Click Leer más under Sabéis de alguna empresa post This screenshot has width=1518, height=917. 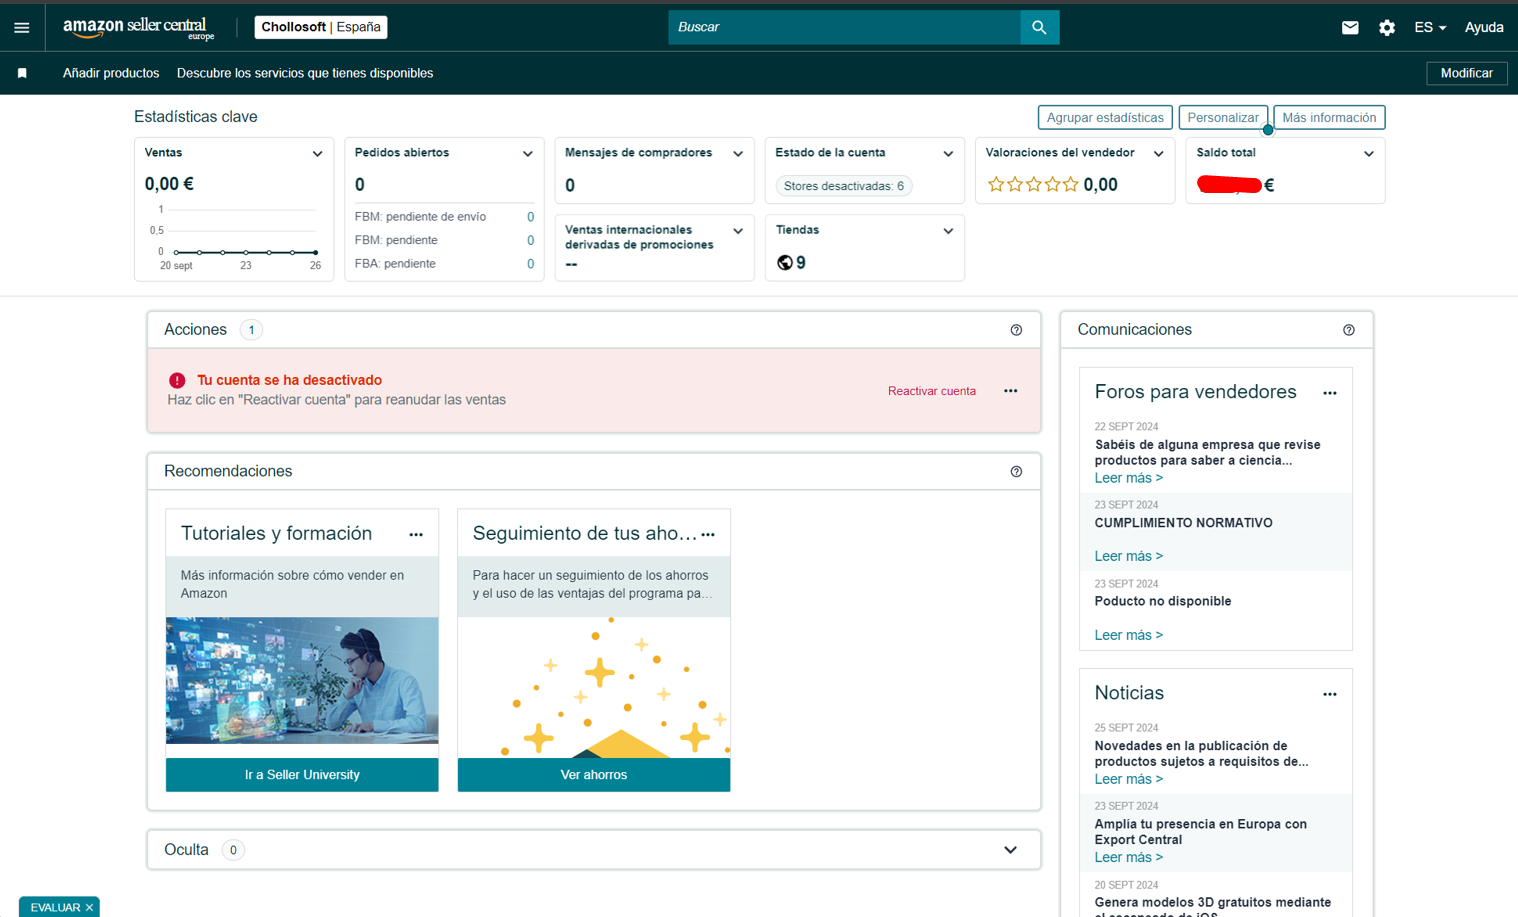tap(1128, 478)
